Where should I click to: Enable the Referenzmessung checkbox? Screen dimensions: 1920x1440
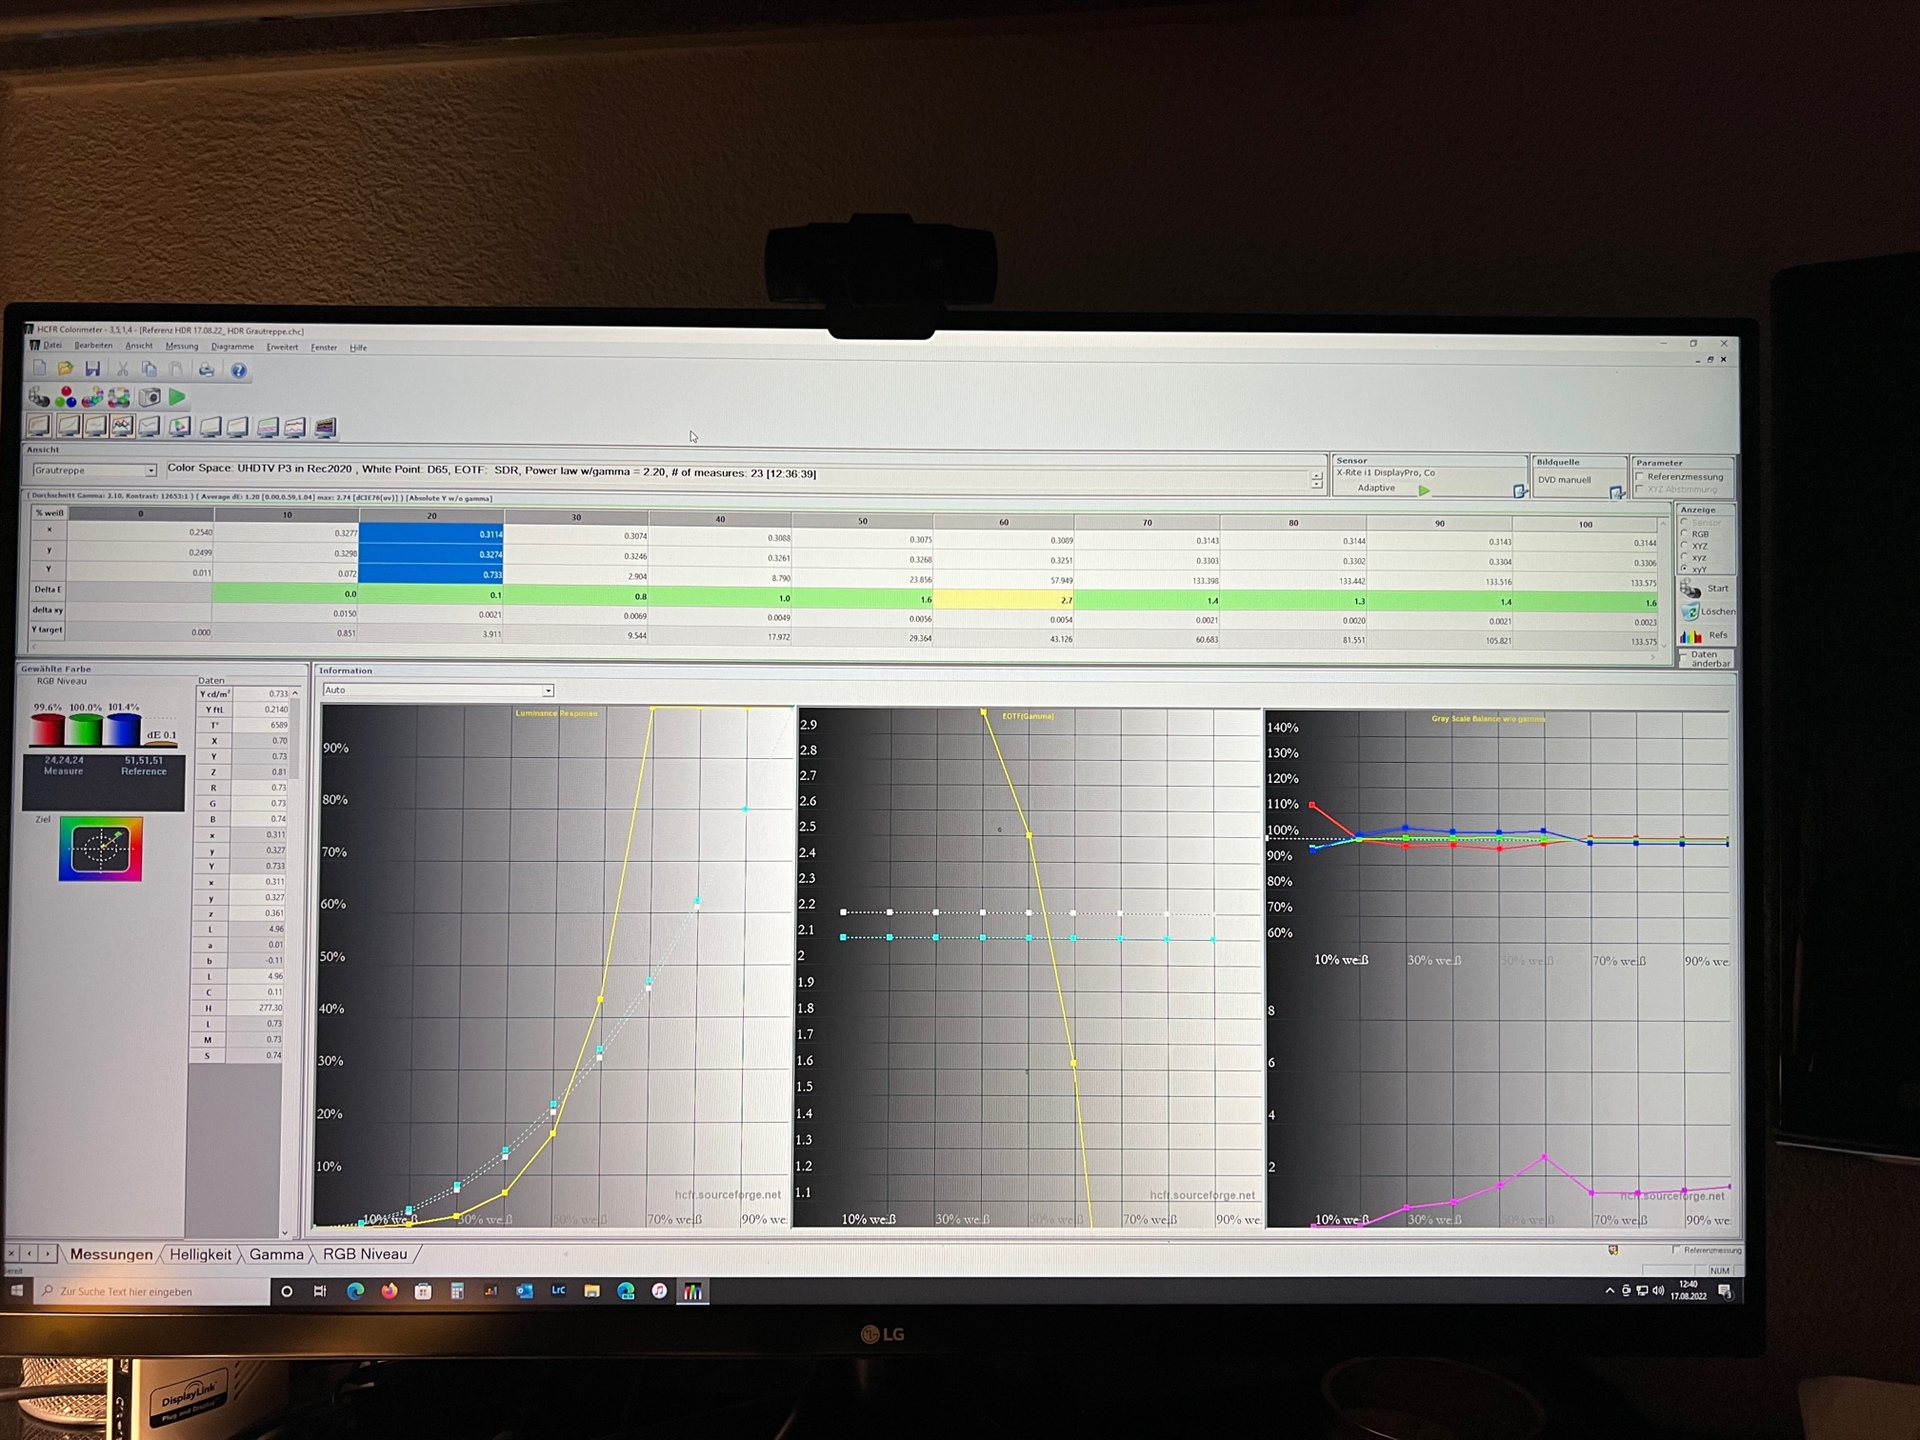(1640, 477)
